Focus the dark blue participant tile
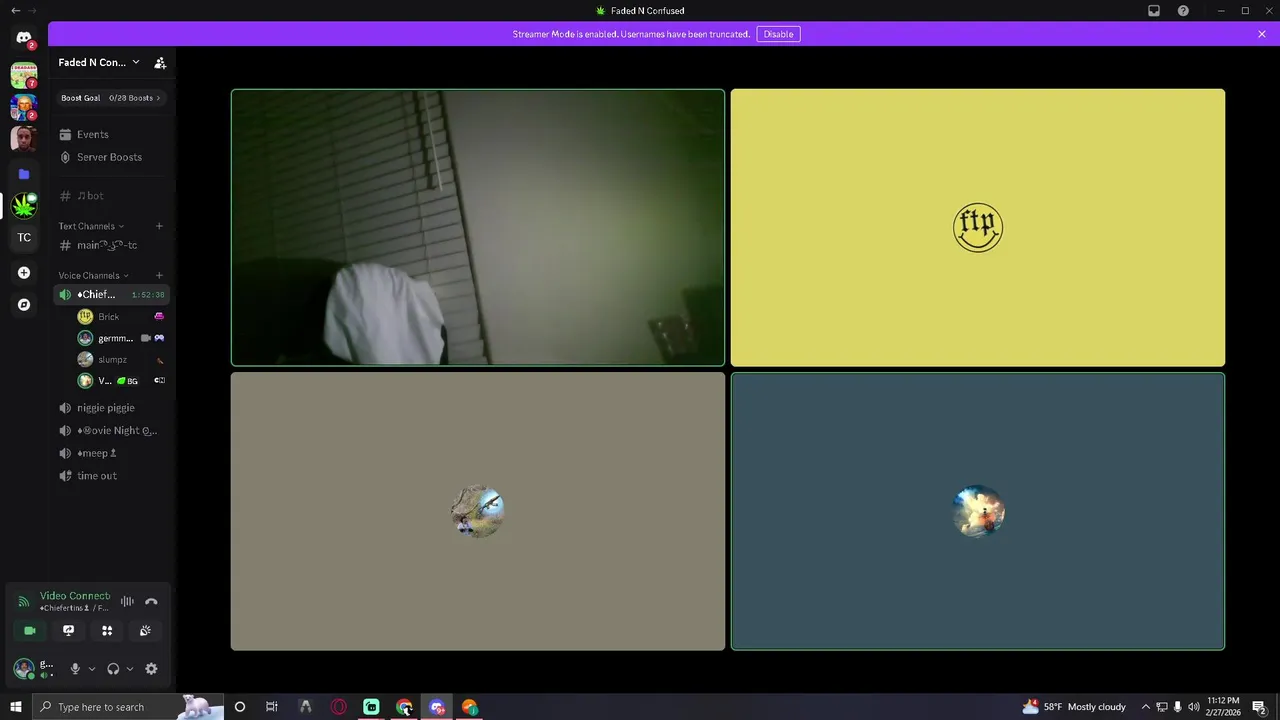Screen dimensions: 1280x720 click(x=978, y=512)
